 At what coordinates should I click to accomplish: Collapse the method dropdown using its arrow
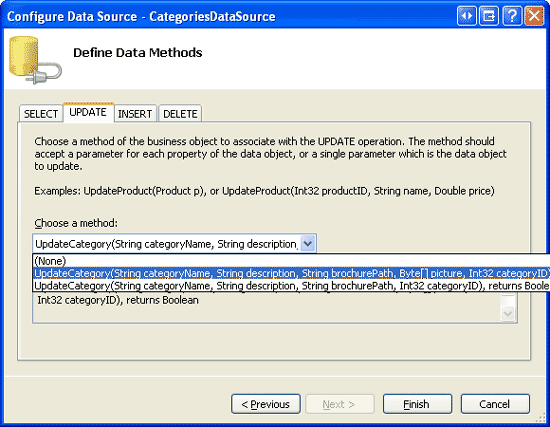pyautogui.click(x=308, y=243)
